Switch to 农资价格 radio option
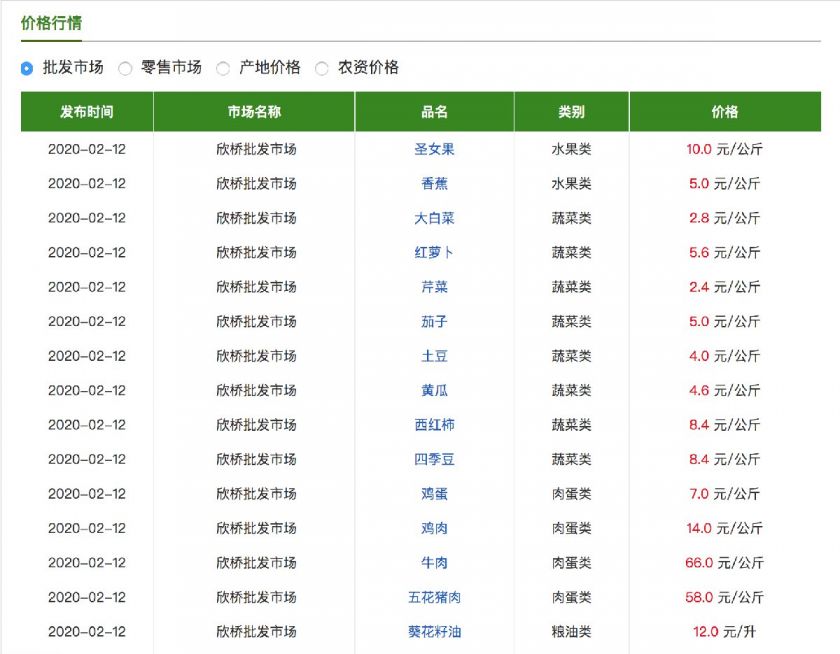Viewport: 840px width, 654px height. tap(321, 68)
